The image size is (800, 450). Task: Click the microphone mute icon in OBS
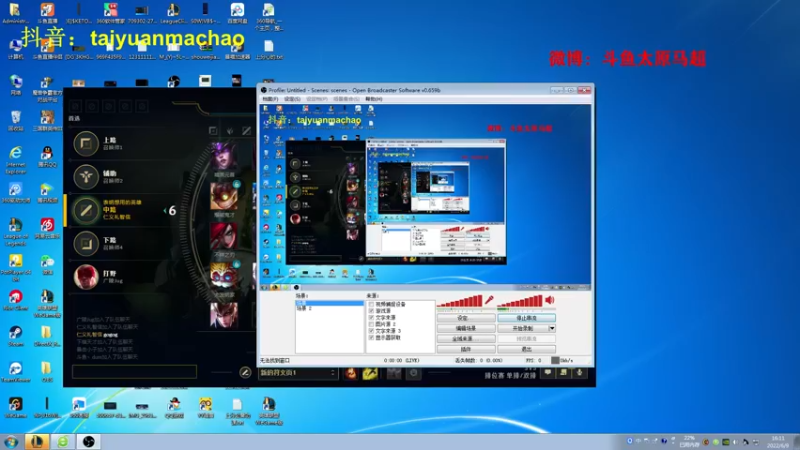(489, 300)
